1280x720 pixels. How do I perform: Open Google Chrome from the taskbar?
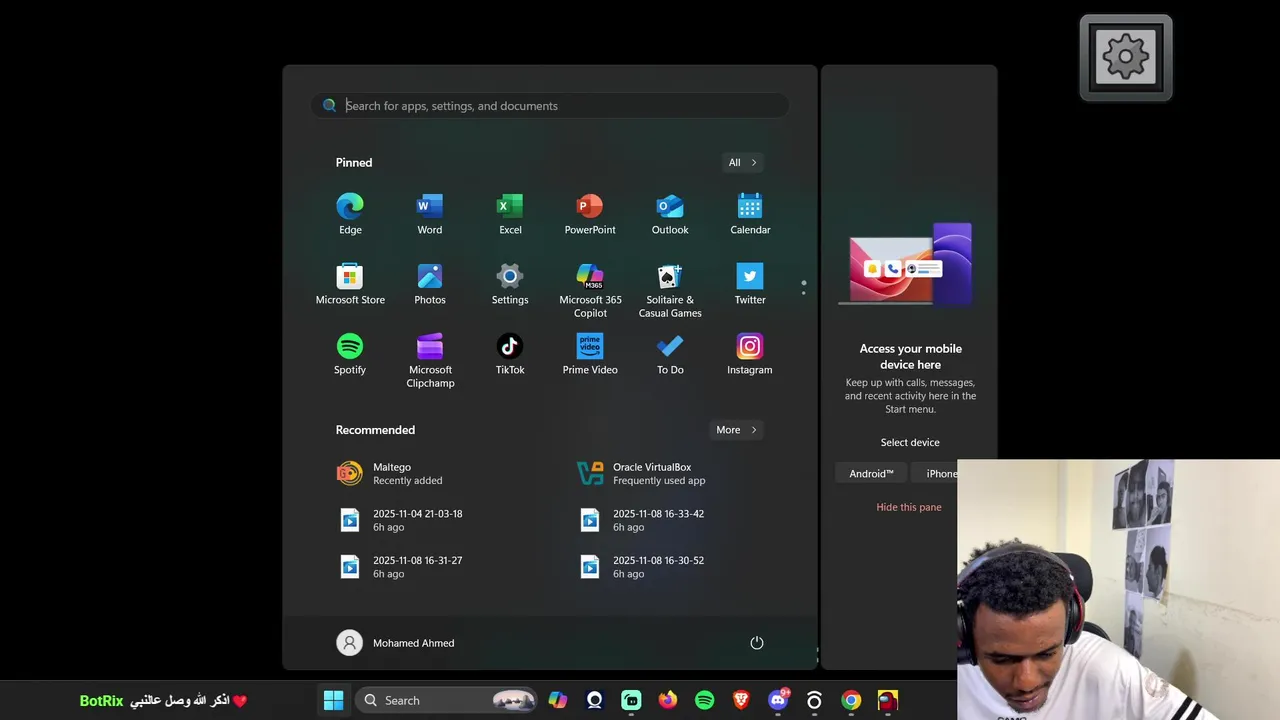tap(851, 700)
